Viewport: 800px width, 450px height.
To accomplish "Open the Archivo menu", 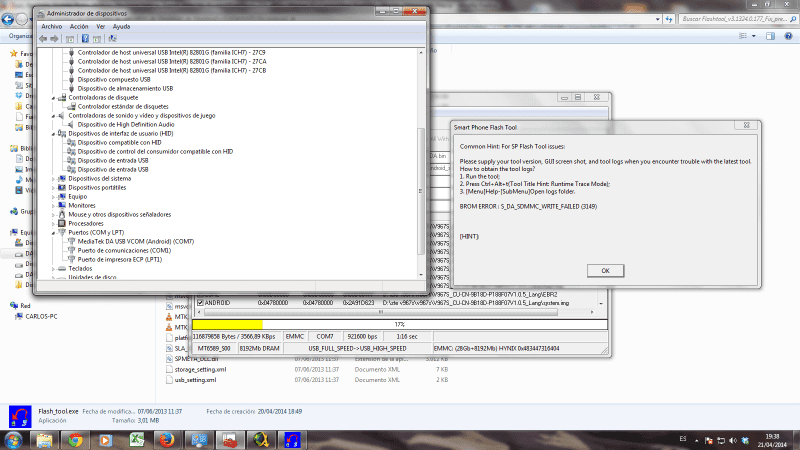I will [52, 27].
